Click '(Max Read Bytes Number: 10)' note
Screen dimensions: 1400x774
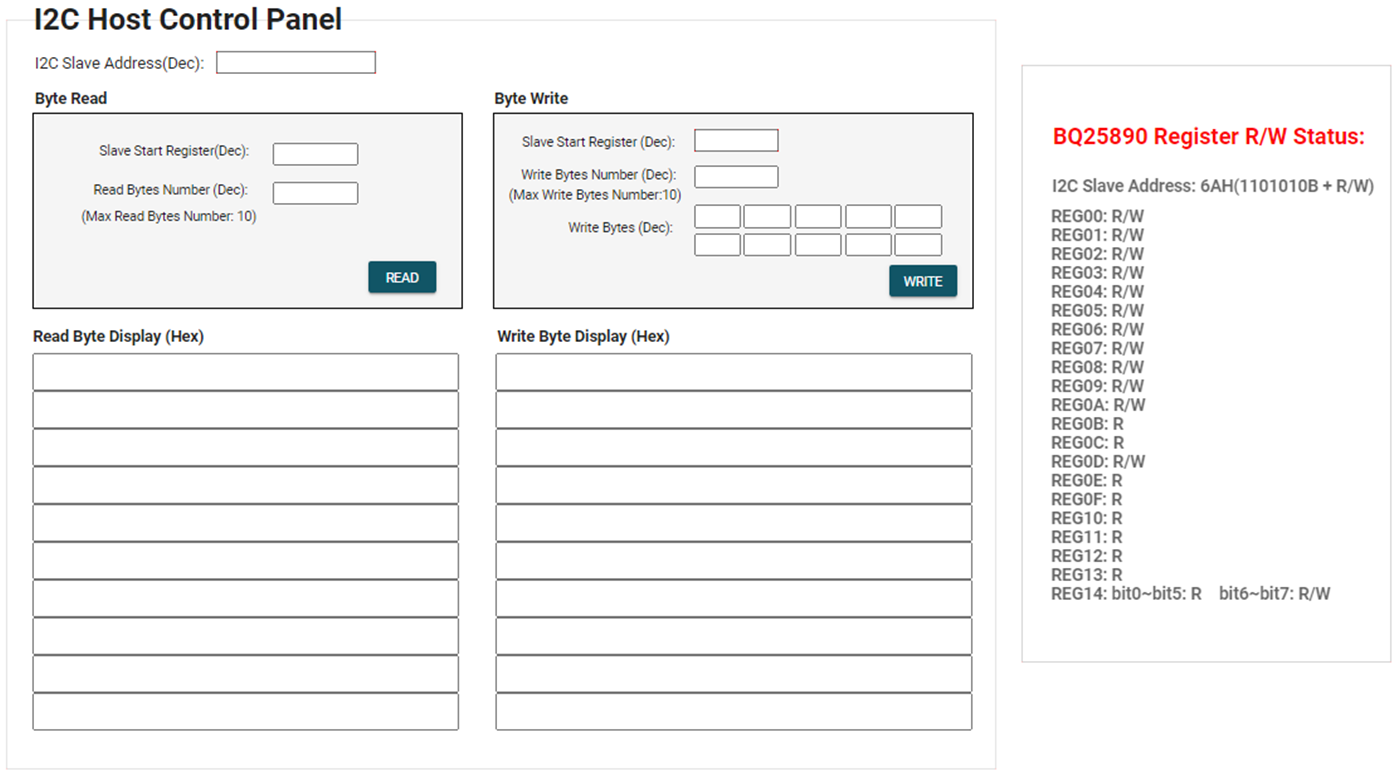[169, 216]
